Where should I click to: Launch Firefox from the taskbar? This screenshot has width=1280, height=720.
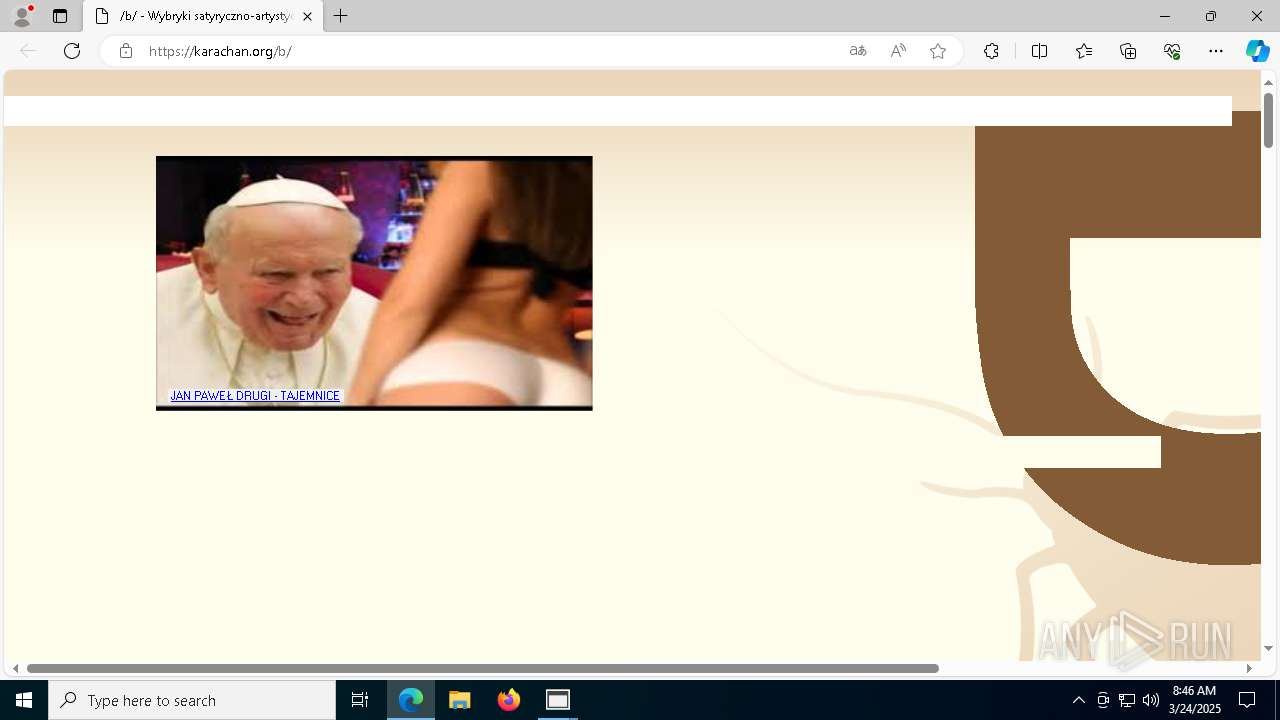pyautogui.click(x=509, y=700)
